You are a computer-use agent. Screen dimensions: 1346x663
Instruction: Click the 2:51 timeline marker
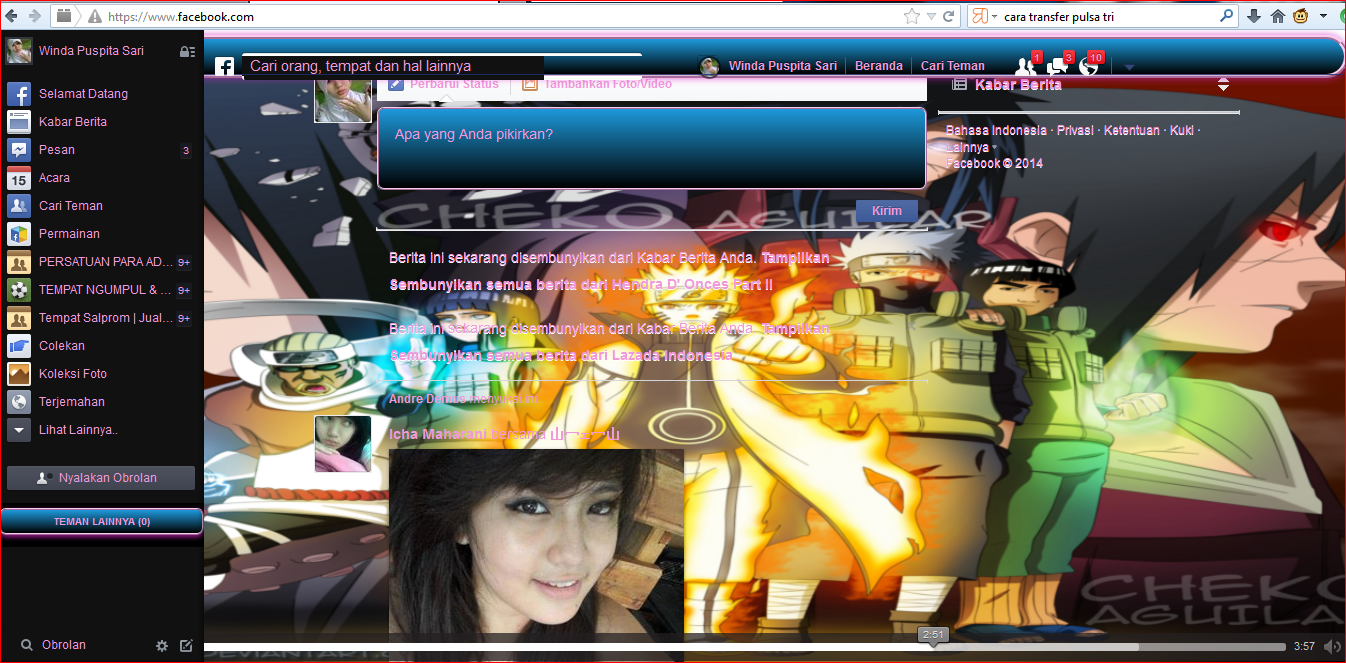[933, 635]
